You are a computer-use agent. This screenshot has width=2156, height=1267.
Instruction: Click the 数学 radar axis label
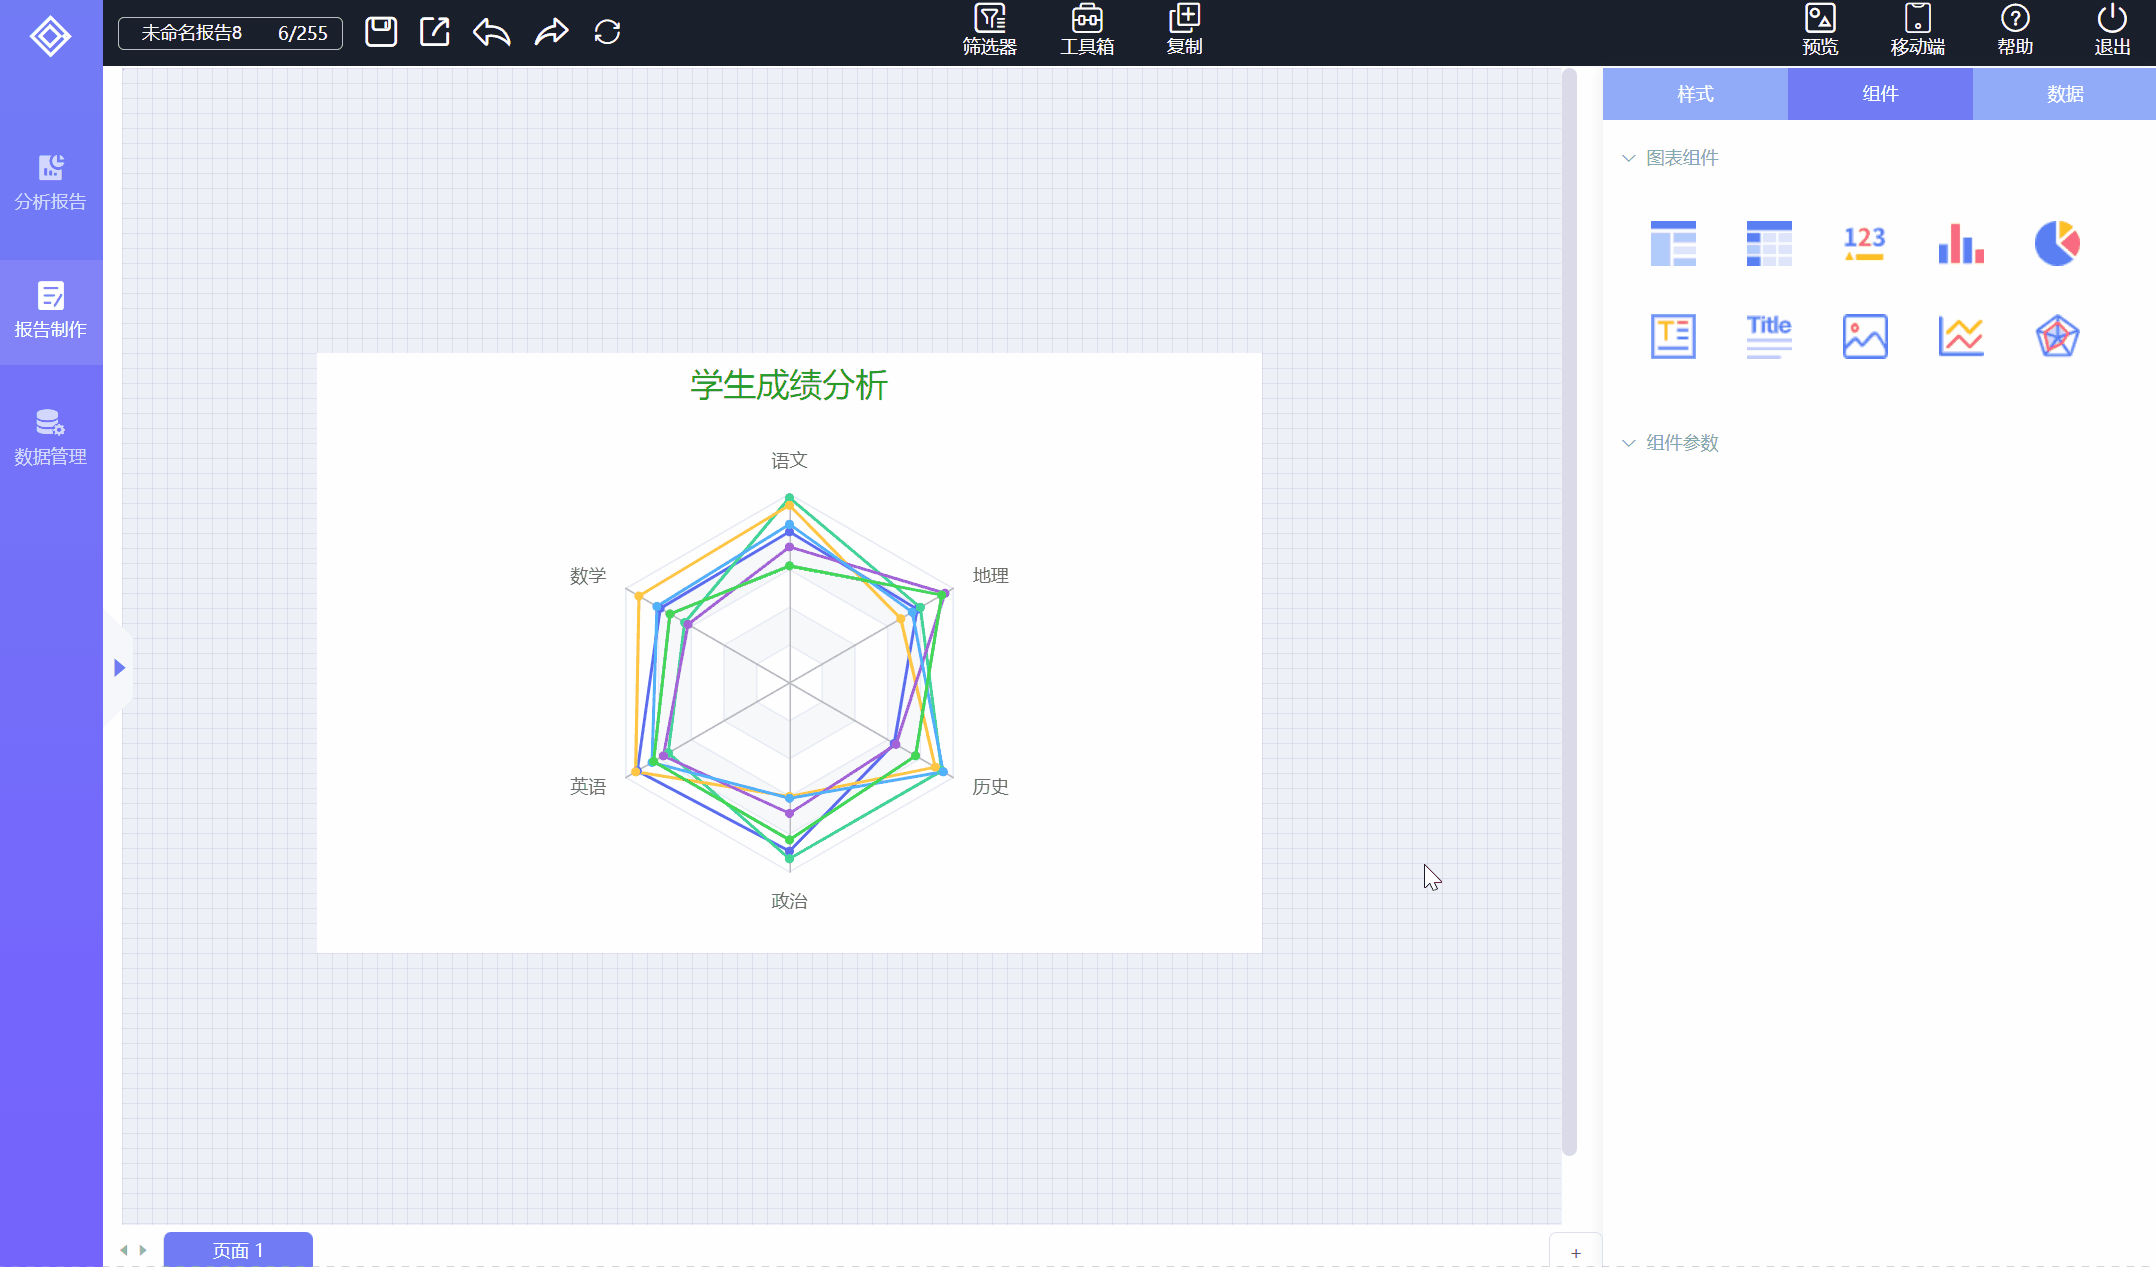pos(588,575)
